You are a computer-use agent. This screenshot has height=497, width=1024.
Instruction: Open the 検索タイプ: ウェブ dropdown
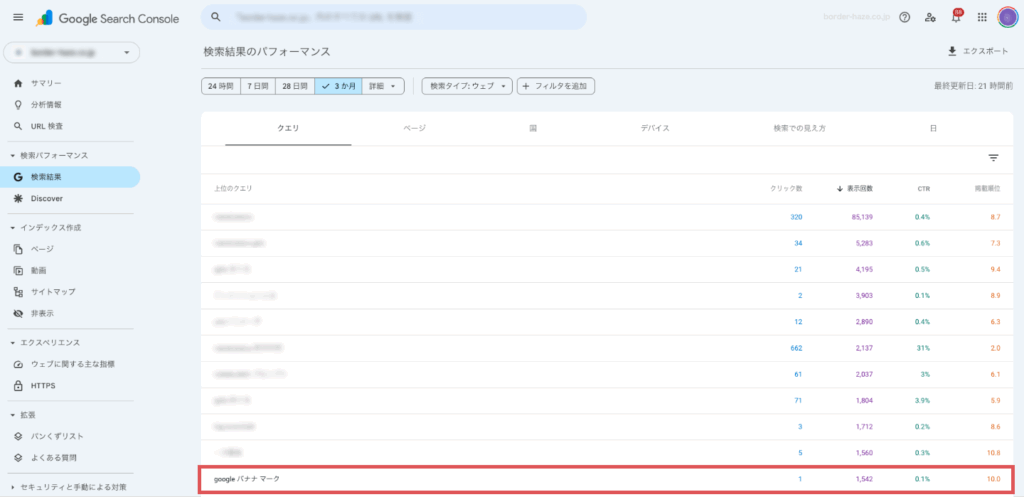tap(467, 87)
